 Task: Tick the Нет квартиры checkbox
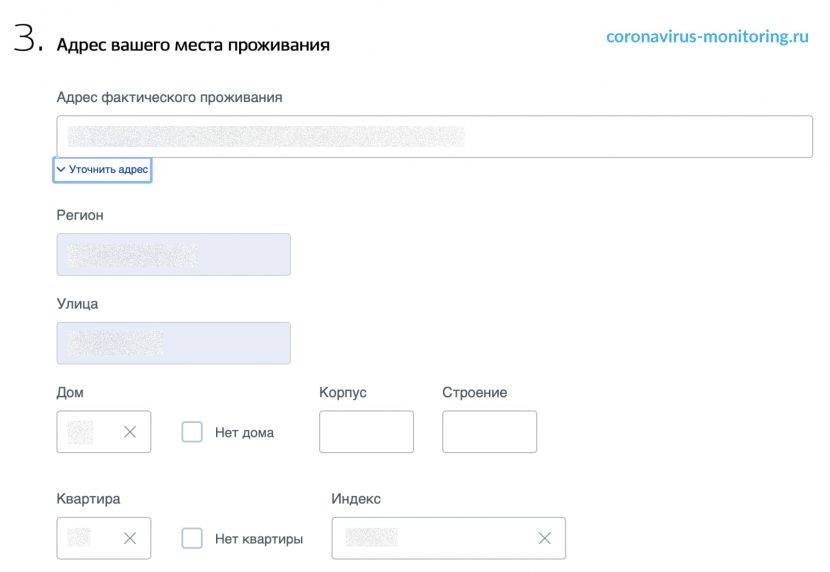coord(192,538)
